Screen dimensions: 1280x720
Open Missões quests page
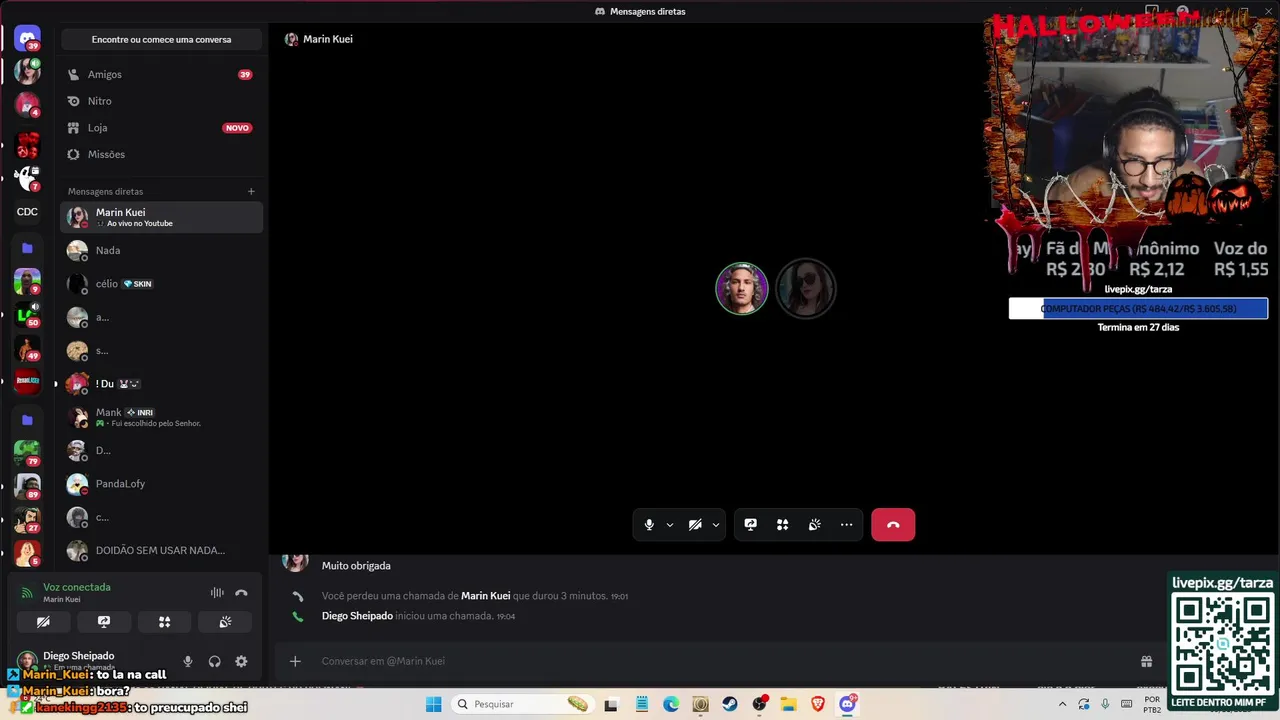pos(161,155)
